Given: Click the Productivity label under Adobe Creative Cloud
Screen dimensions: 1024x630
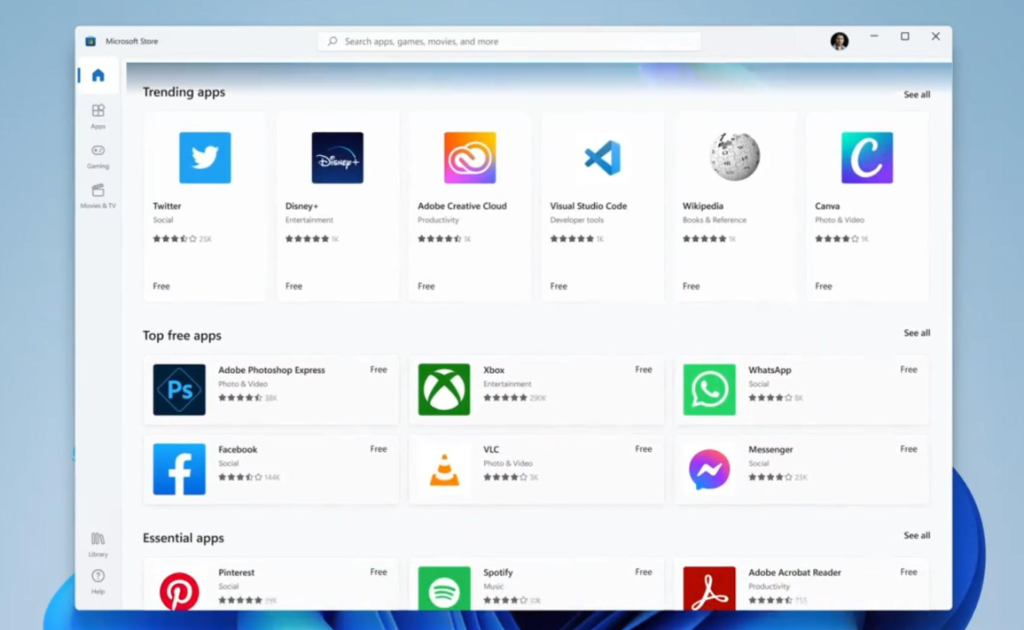Looking at the screenshot, I should pyautogui.click(x=438, y=220).
